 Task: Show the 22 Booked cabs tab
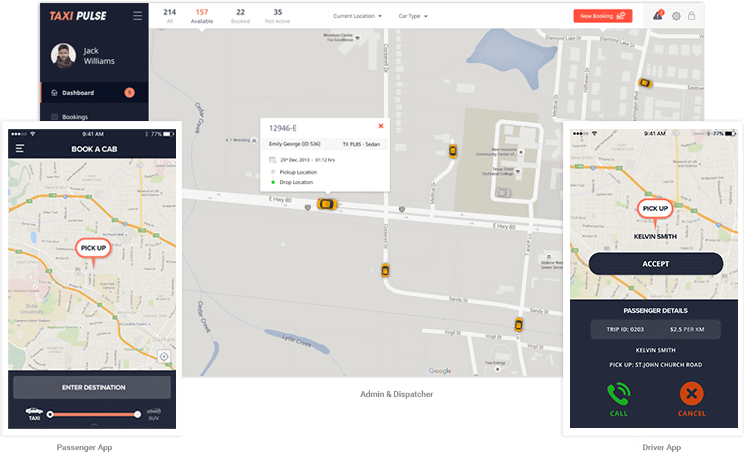pos(240,16)
